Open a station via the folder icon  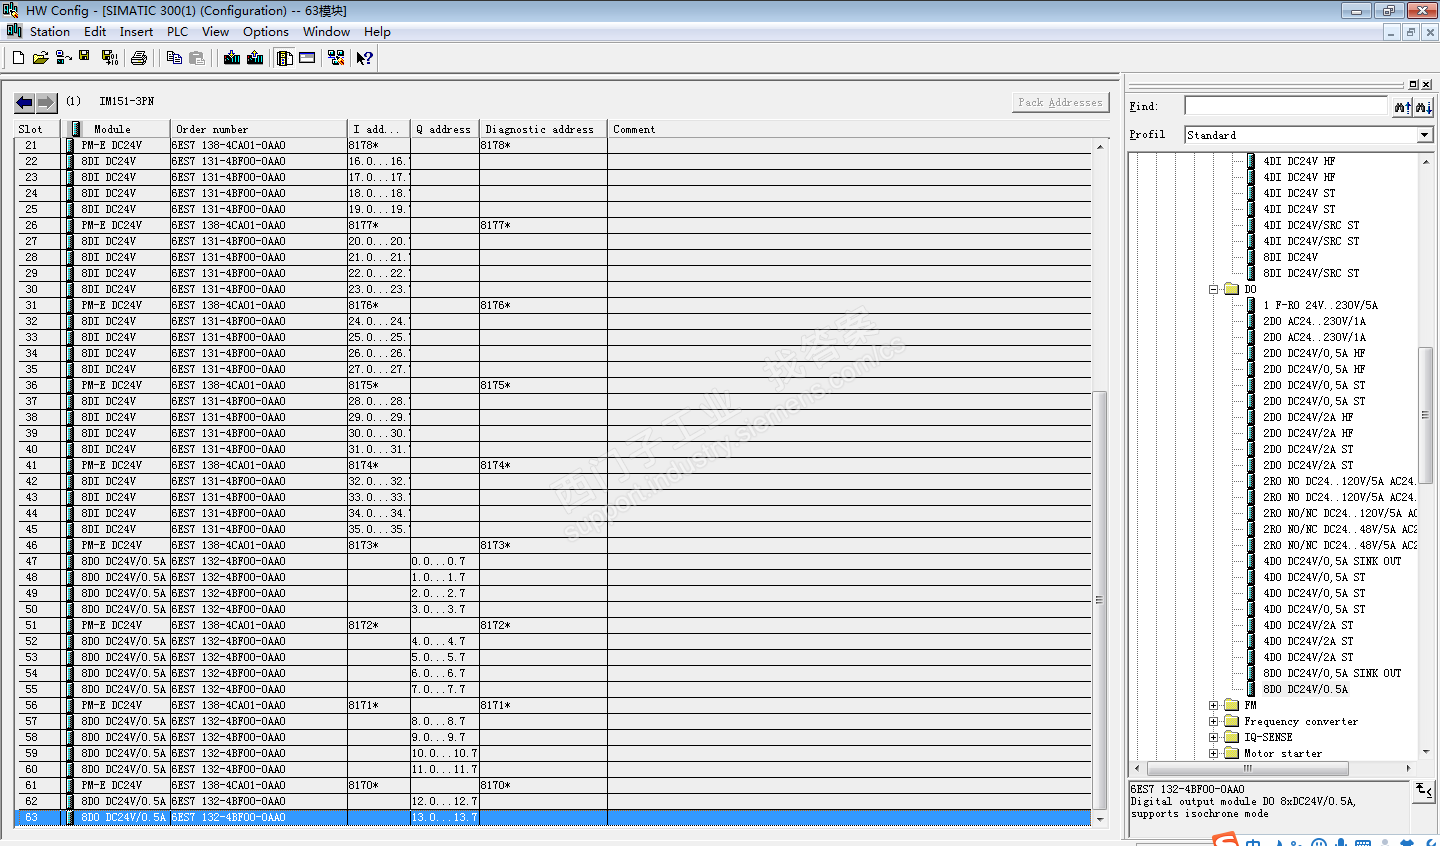tap(40, 58)
